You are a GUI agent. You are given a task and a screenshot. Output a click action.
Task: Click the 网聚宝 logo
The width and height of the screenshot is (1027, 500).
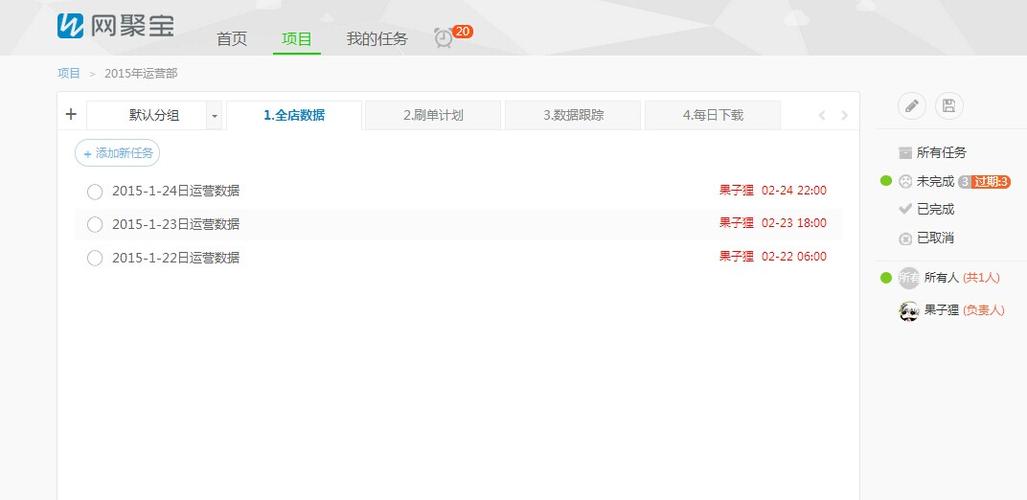(116, 26)
